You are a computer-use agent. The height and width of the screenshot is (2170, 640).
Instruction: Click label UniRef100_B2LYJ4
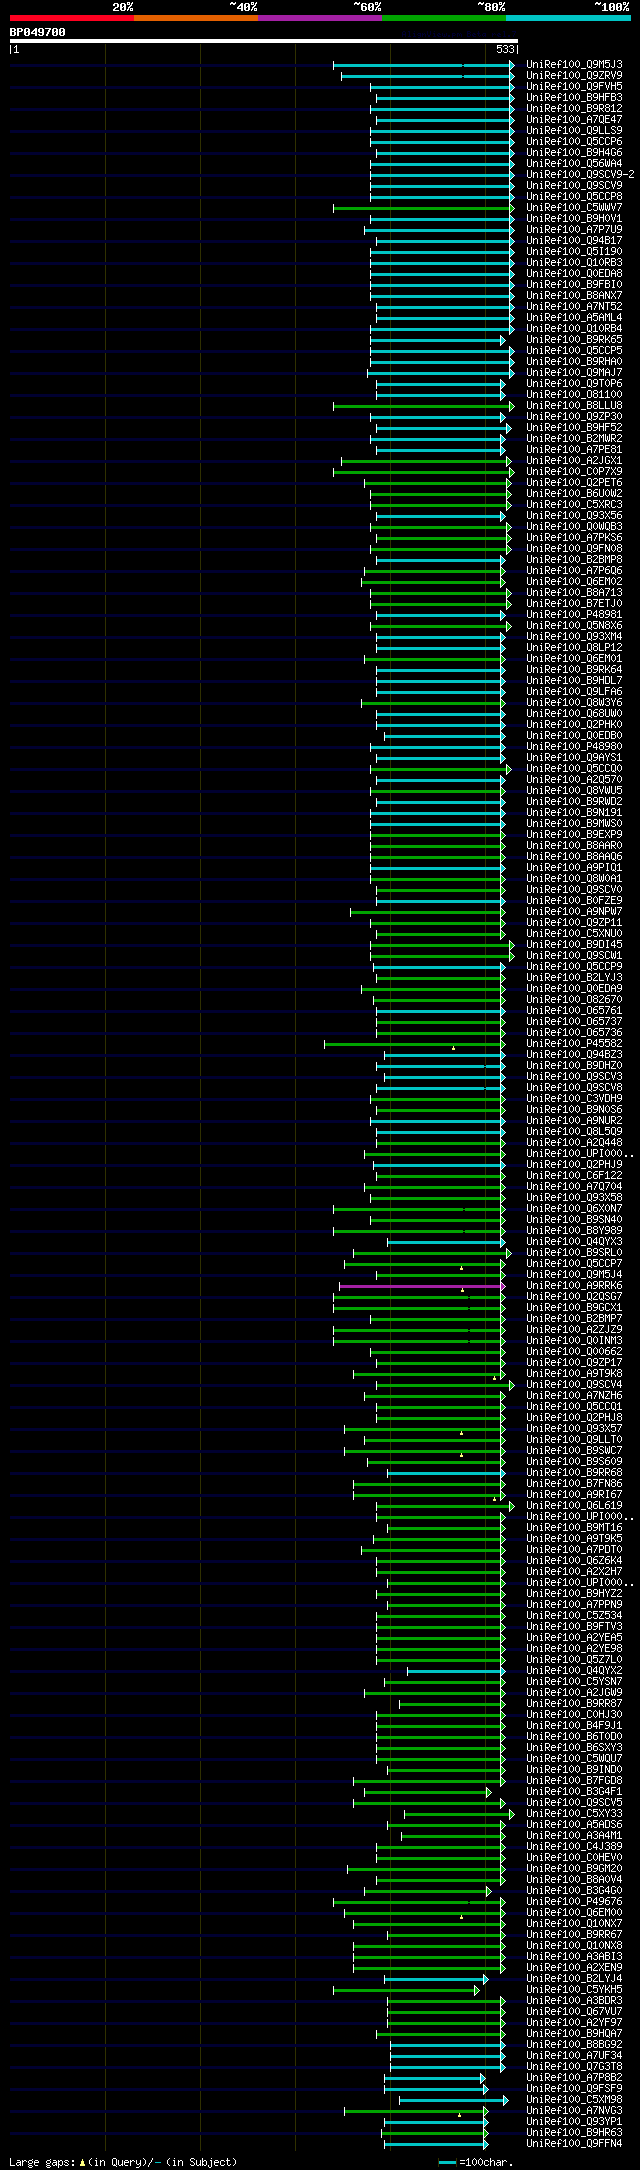coord(574,1978)
